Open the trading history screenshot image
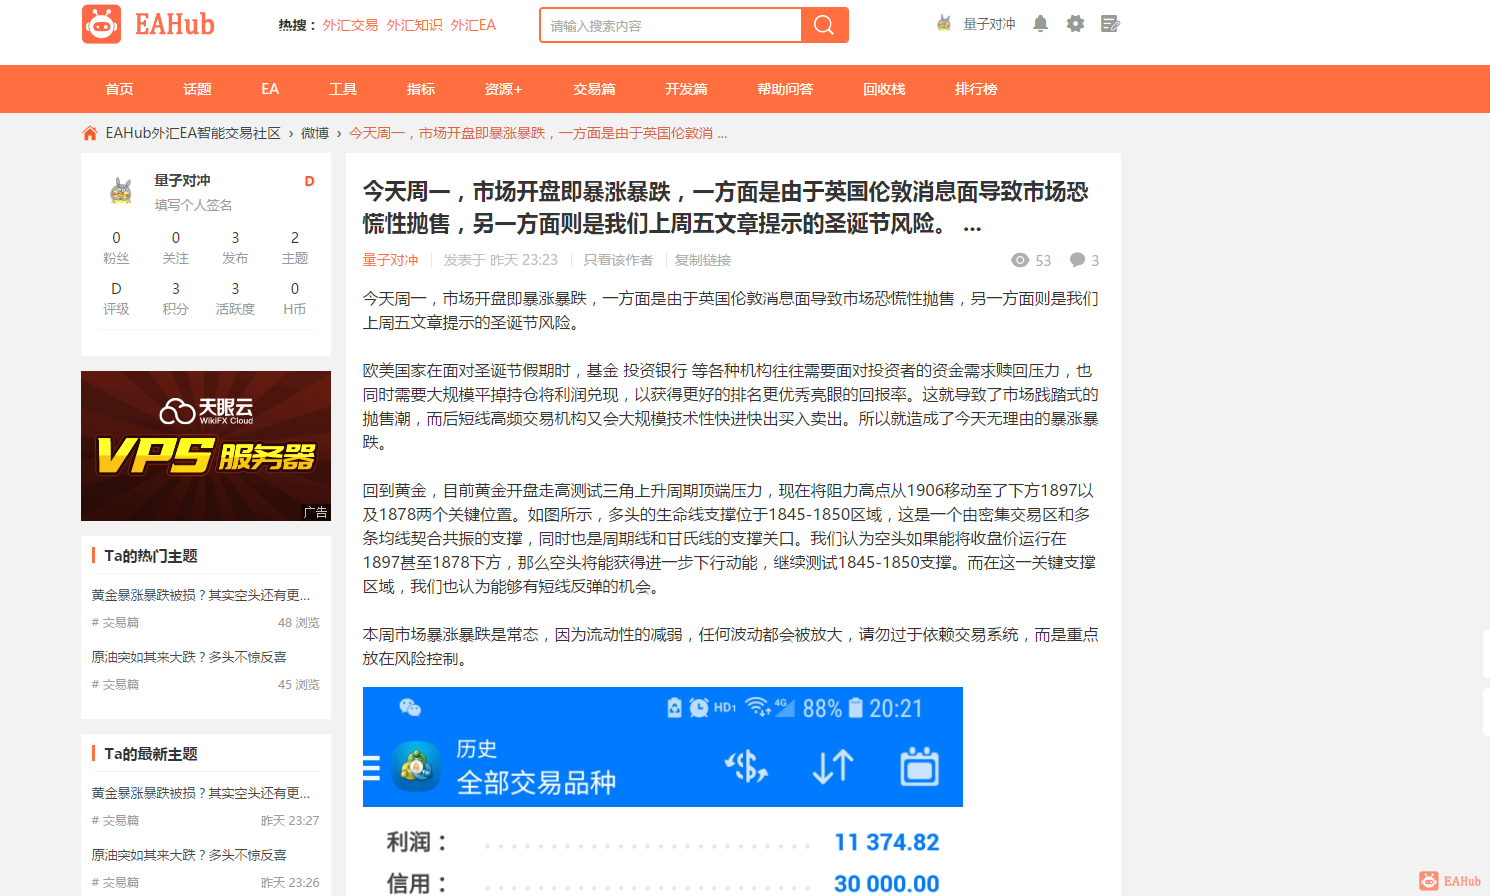1490x896 pixels. (x=663, y=791)
